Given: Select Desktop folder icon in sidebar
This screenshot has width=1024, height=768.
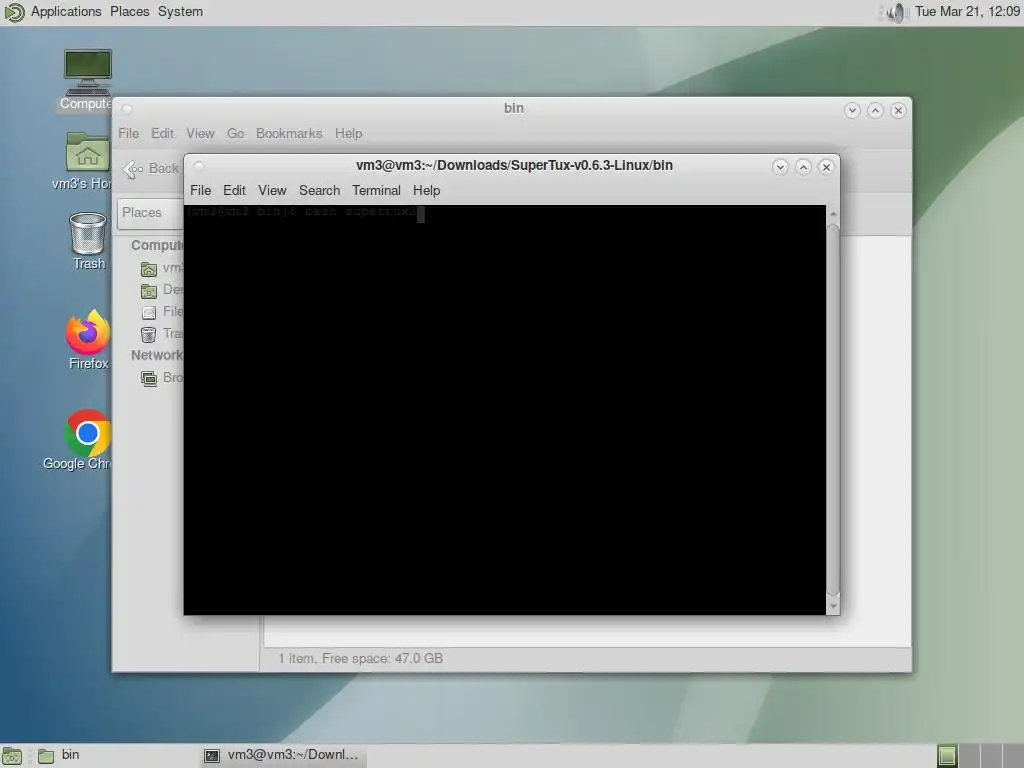Looking at the screenshot, I should click(x=149, y=291).
